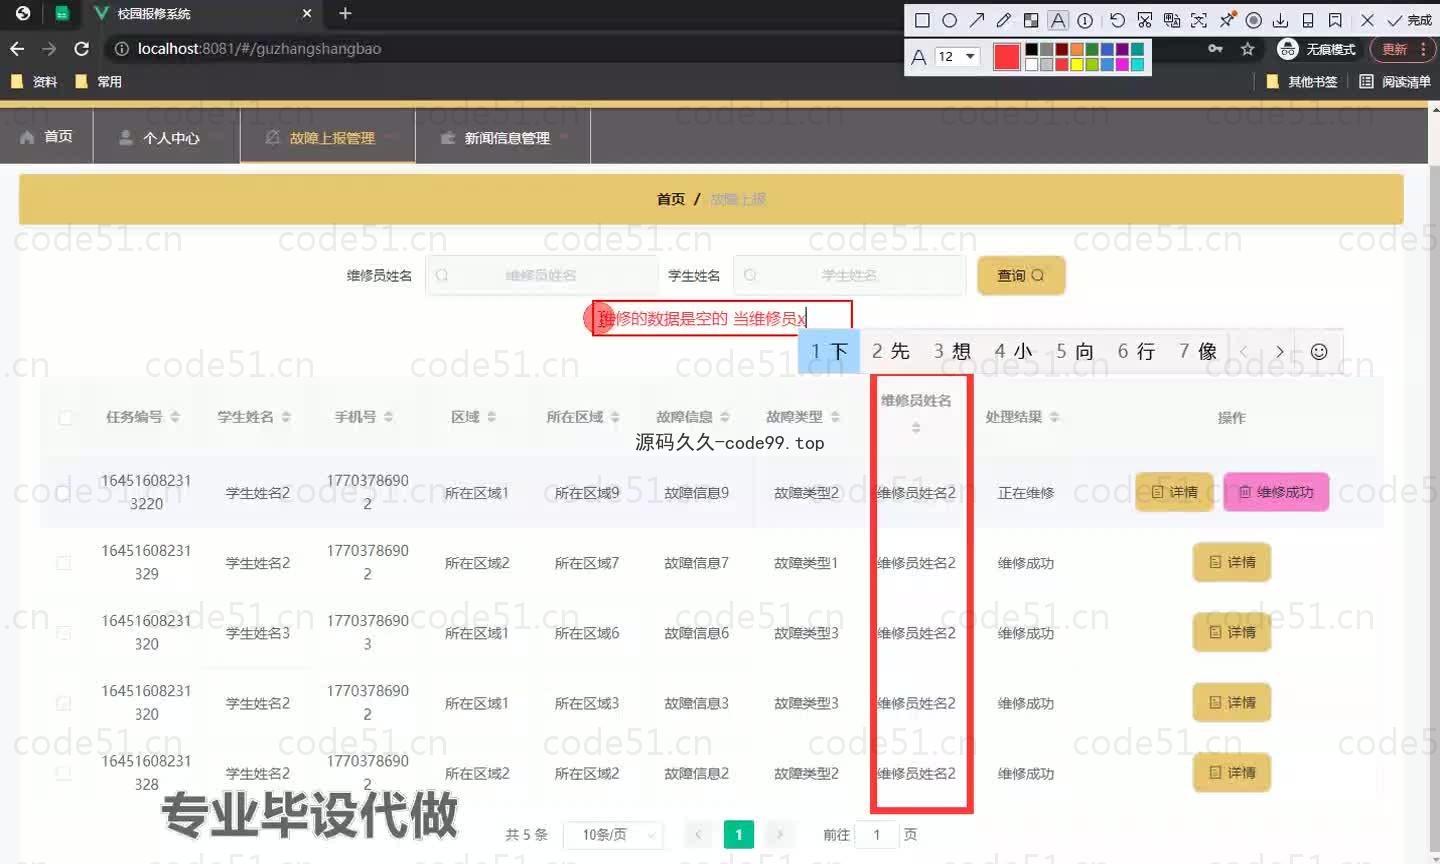Bookmark this page with star icon
1440x864 pixels.
coord(1247,48)
